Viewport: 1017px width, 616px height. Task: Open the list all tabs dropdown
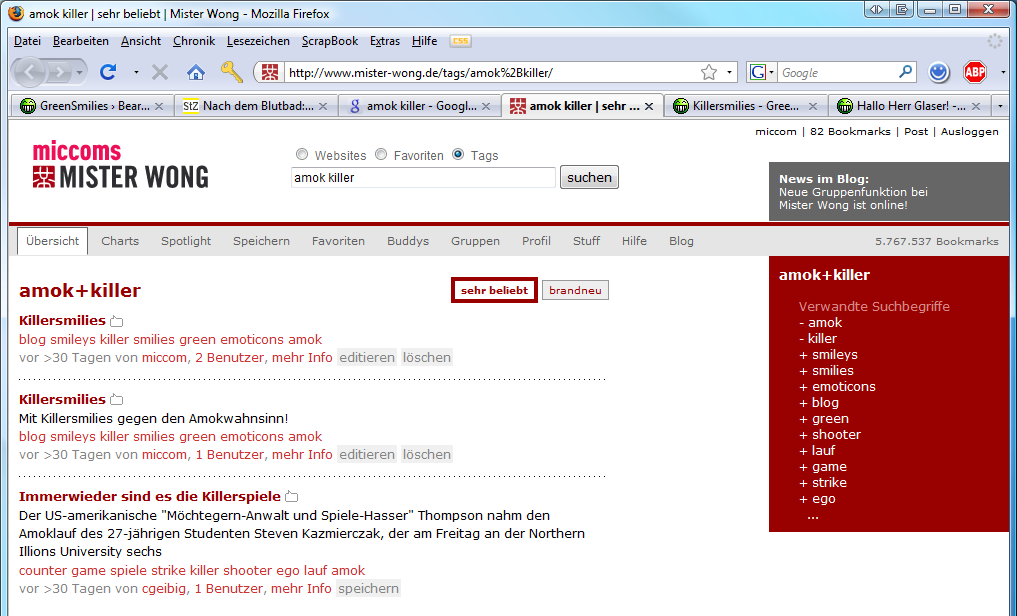(x=999, y=106)
